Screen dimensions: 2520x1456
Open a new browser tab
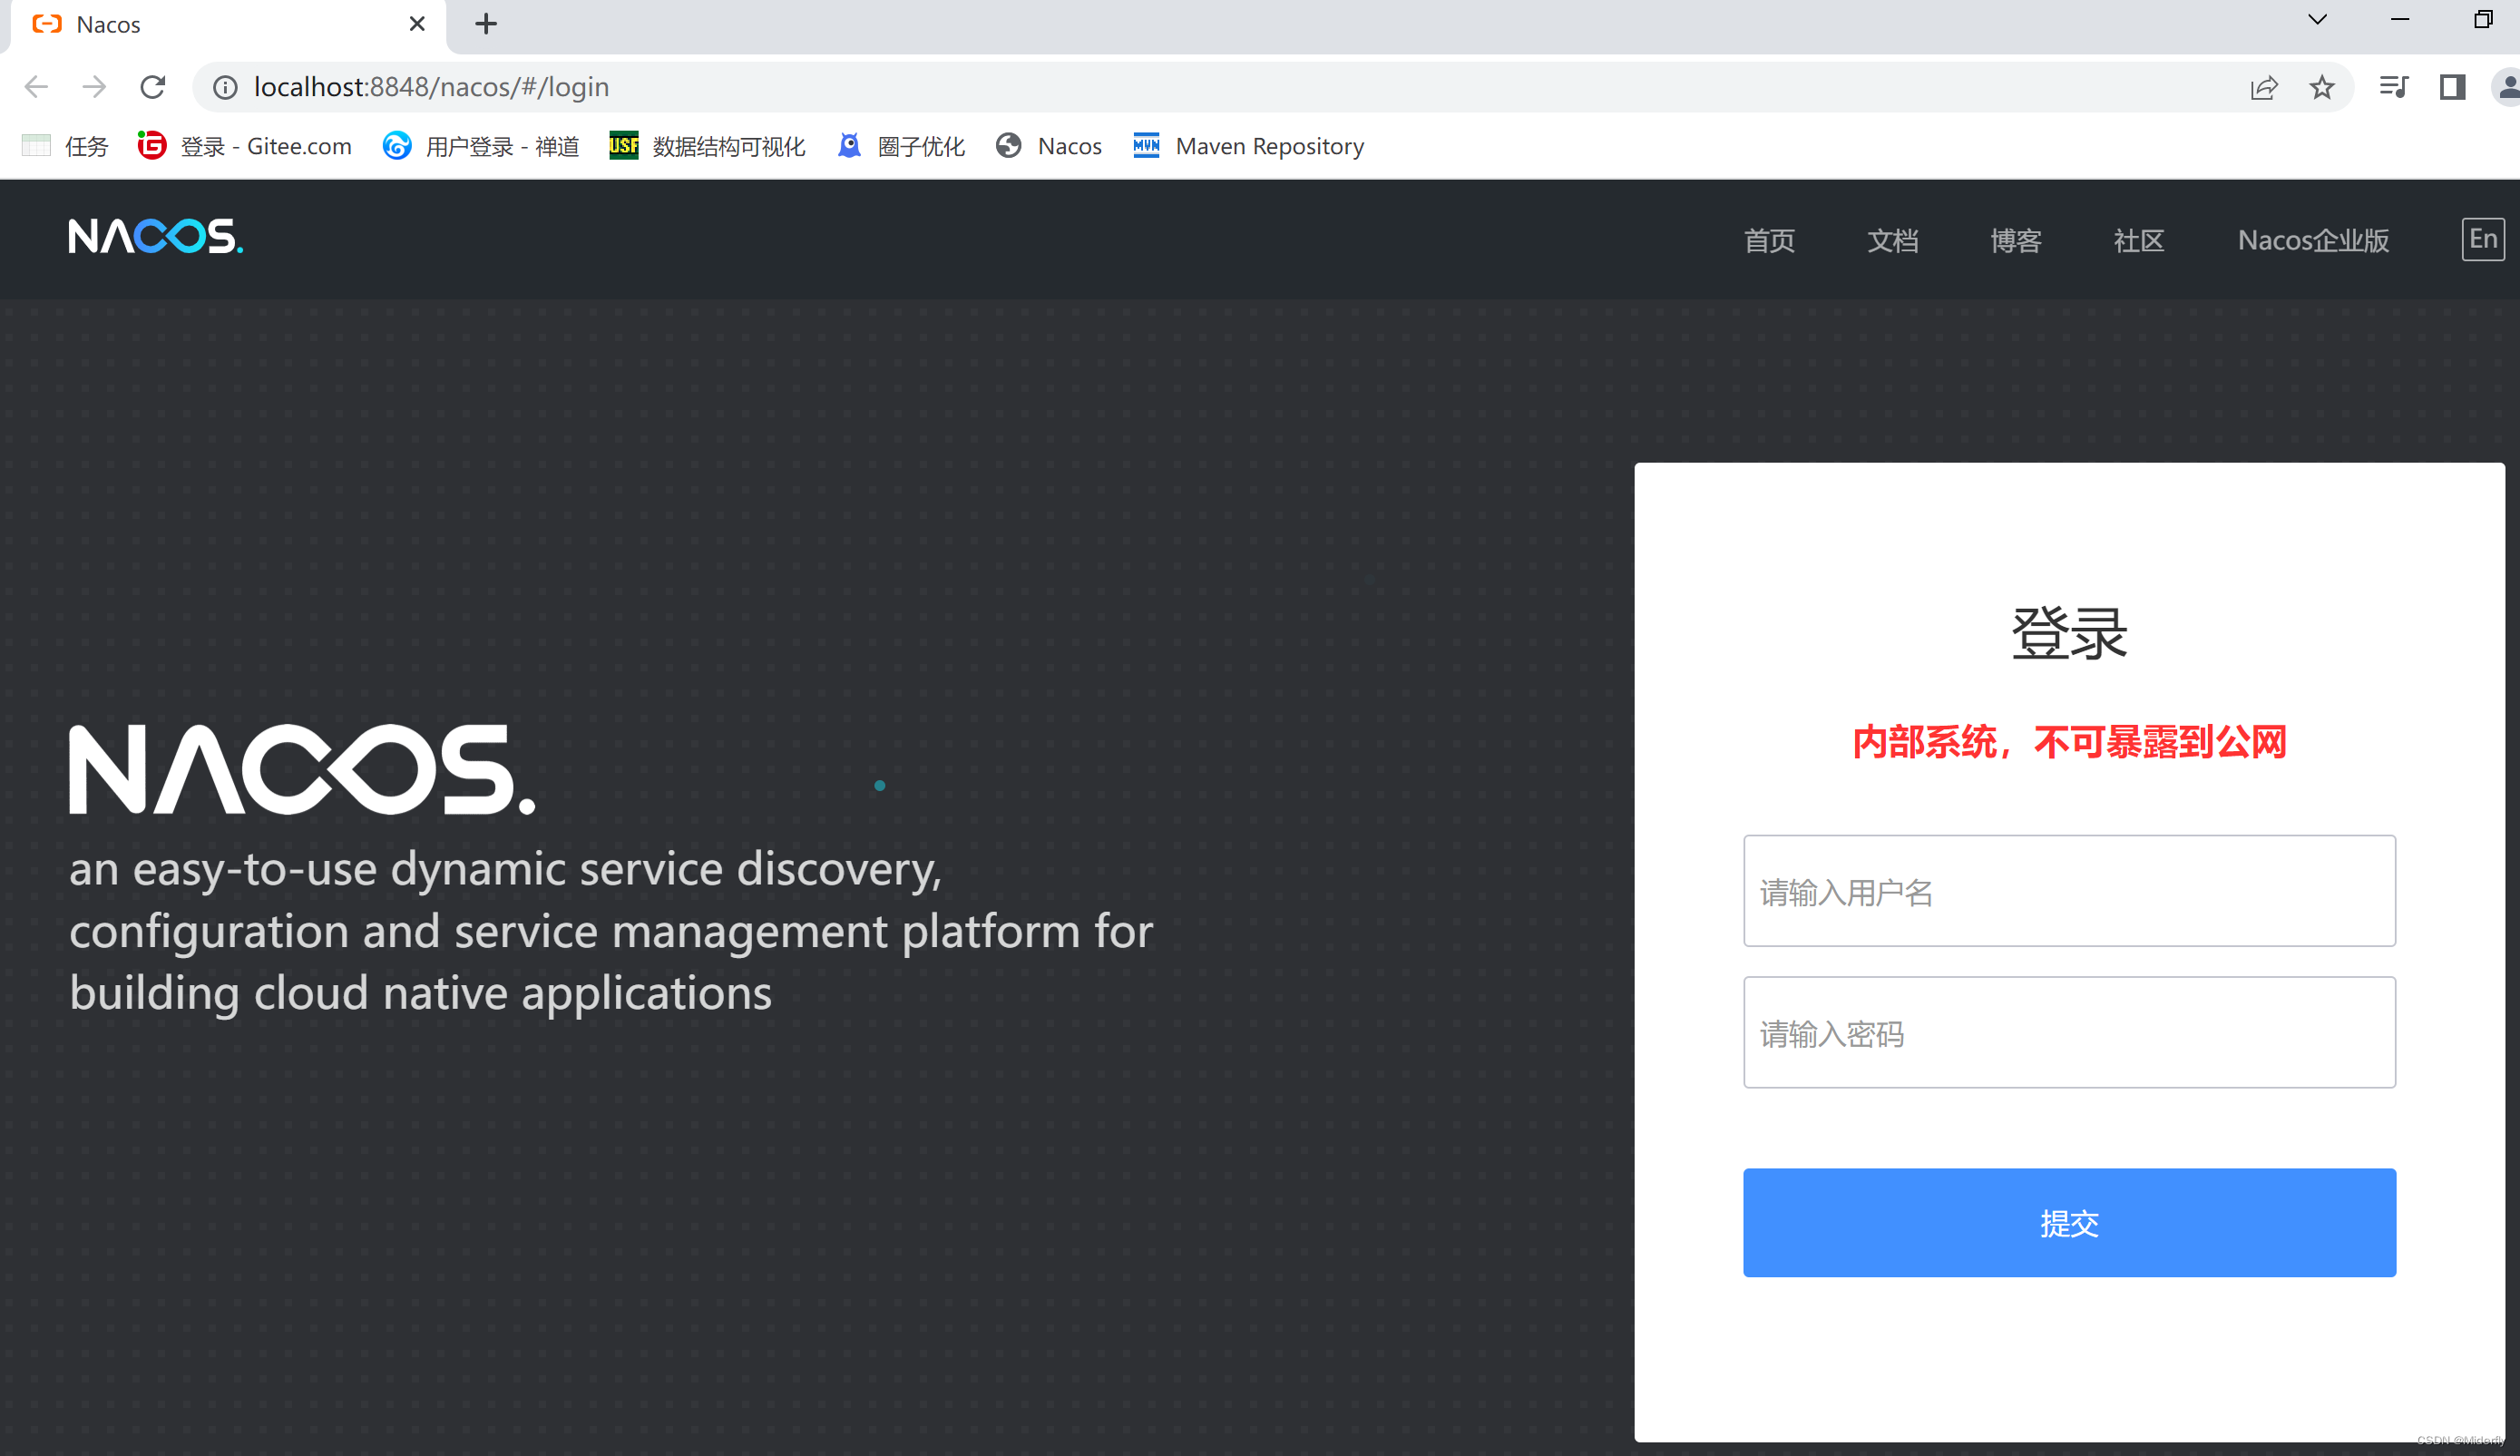click(486, 24)
